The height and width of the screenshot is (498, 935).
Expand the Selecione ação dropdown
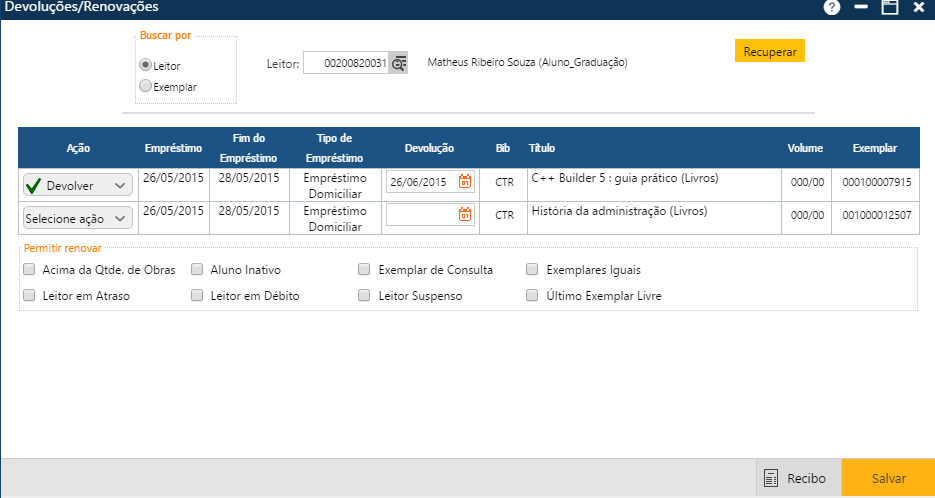(x=77, y=218)
